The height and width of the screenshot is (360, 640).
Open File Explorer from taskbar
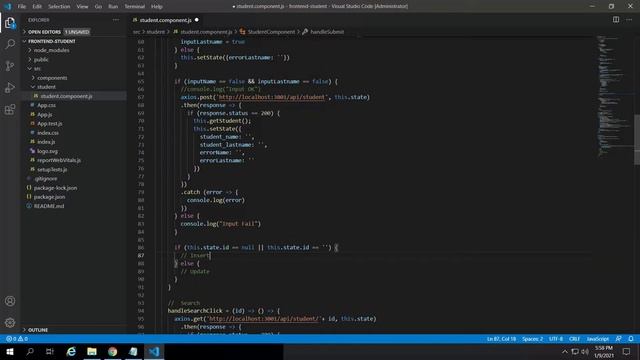coord(92,351)
